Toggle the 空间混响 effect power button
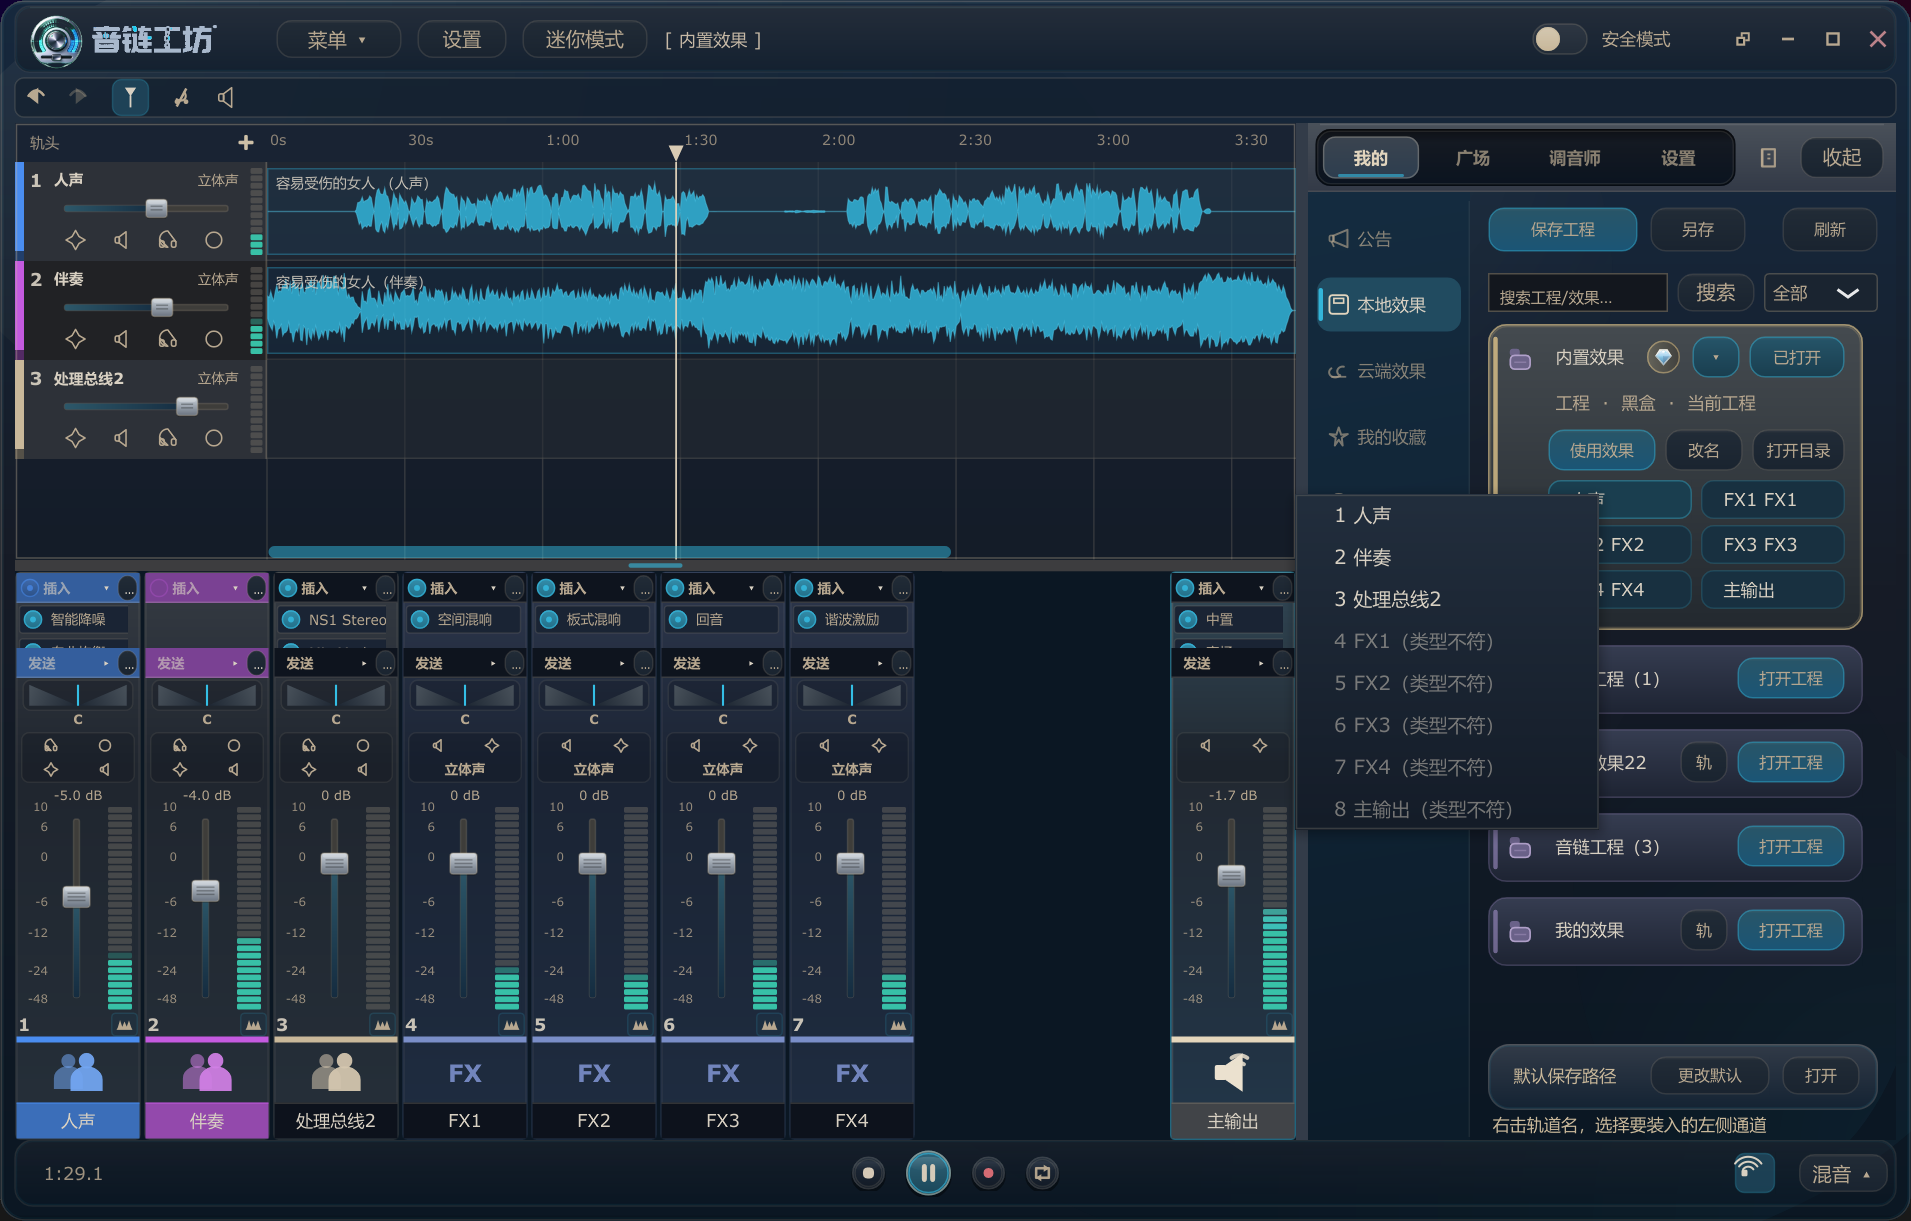Screen dimensions: 1911x1221 [420, 619]
